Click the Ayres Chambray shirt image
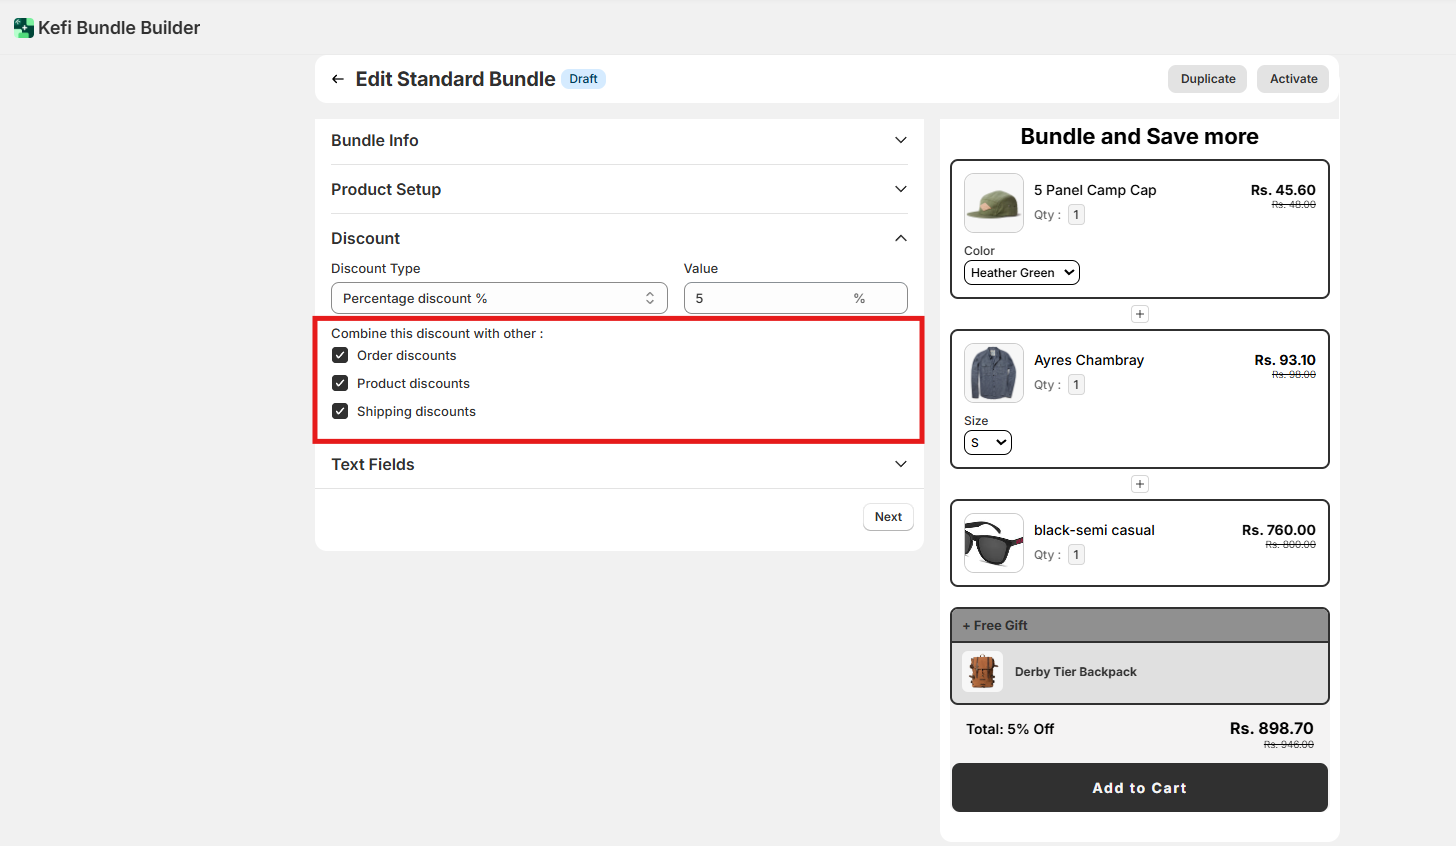Screen dimensions: 1456x846 (x=993, y=373)
